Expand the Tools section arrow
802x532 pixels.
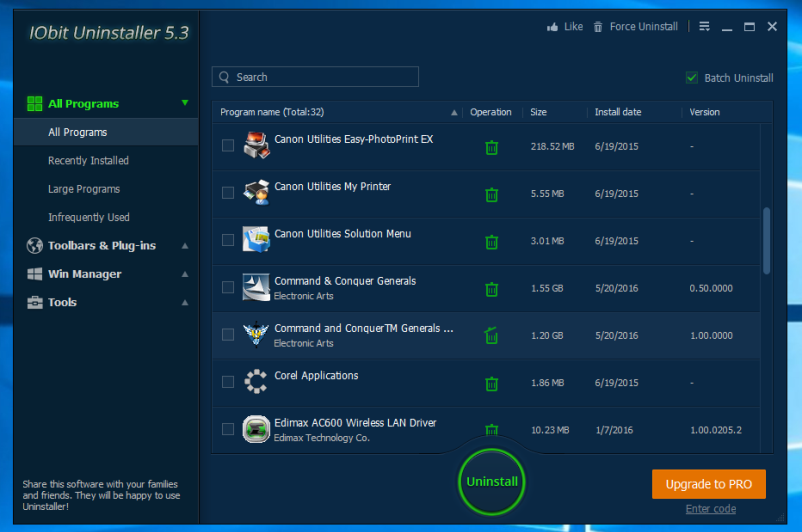point(185,303)
